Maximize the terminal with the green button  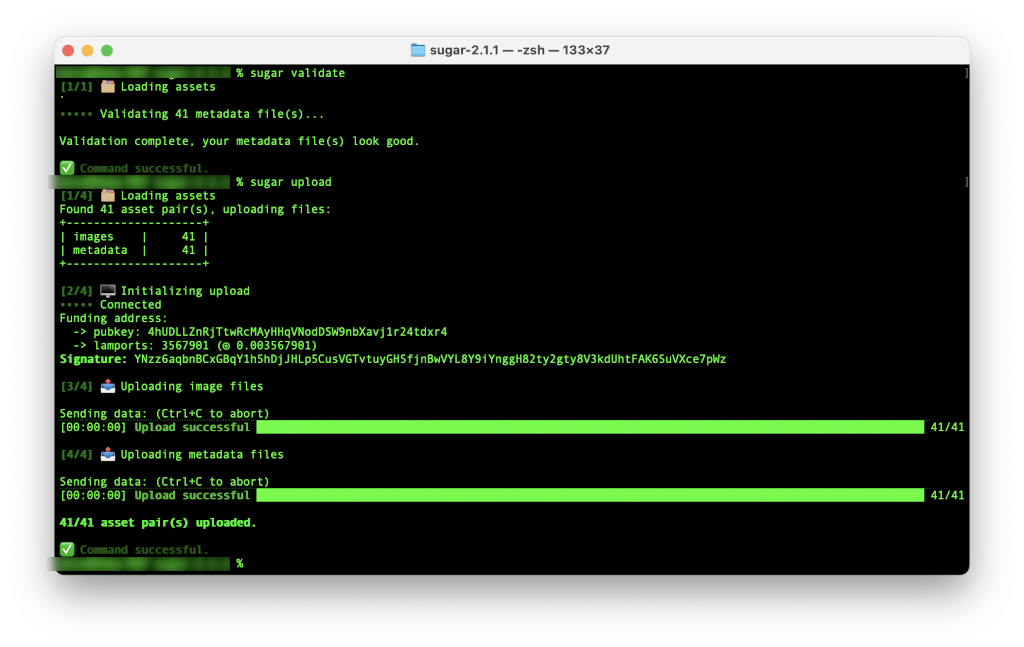click(107, 50)
